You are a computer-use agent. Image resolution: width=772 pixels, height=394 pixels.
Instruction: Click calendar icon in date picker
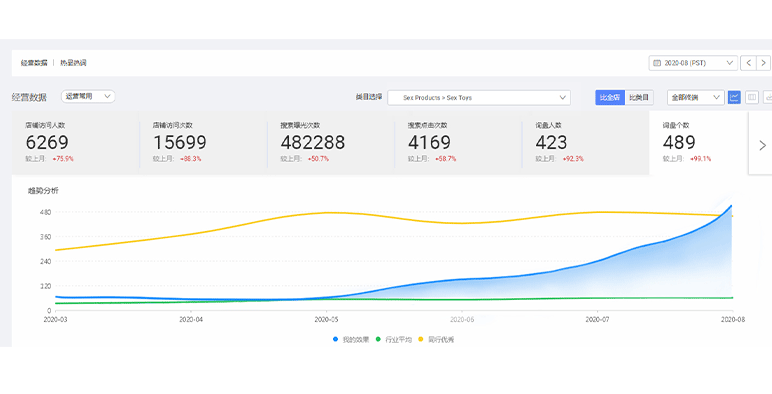pyautogui.click(x=657, y=63)
